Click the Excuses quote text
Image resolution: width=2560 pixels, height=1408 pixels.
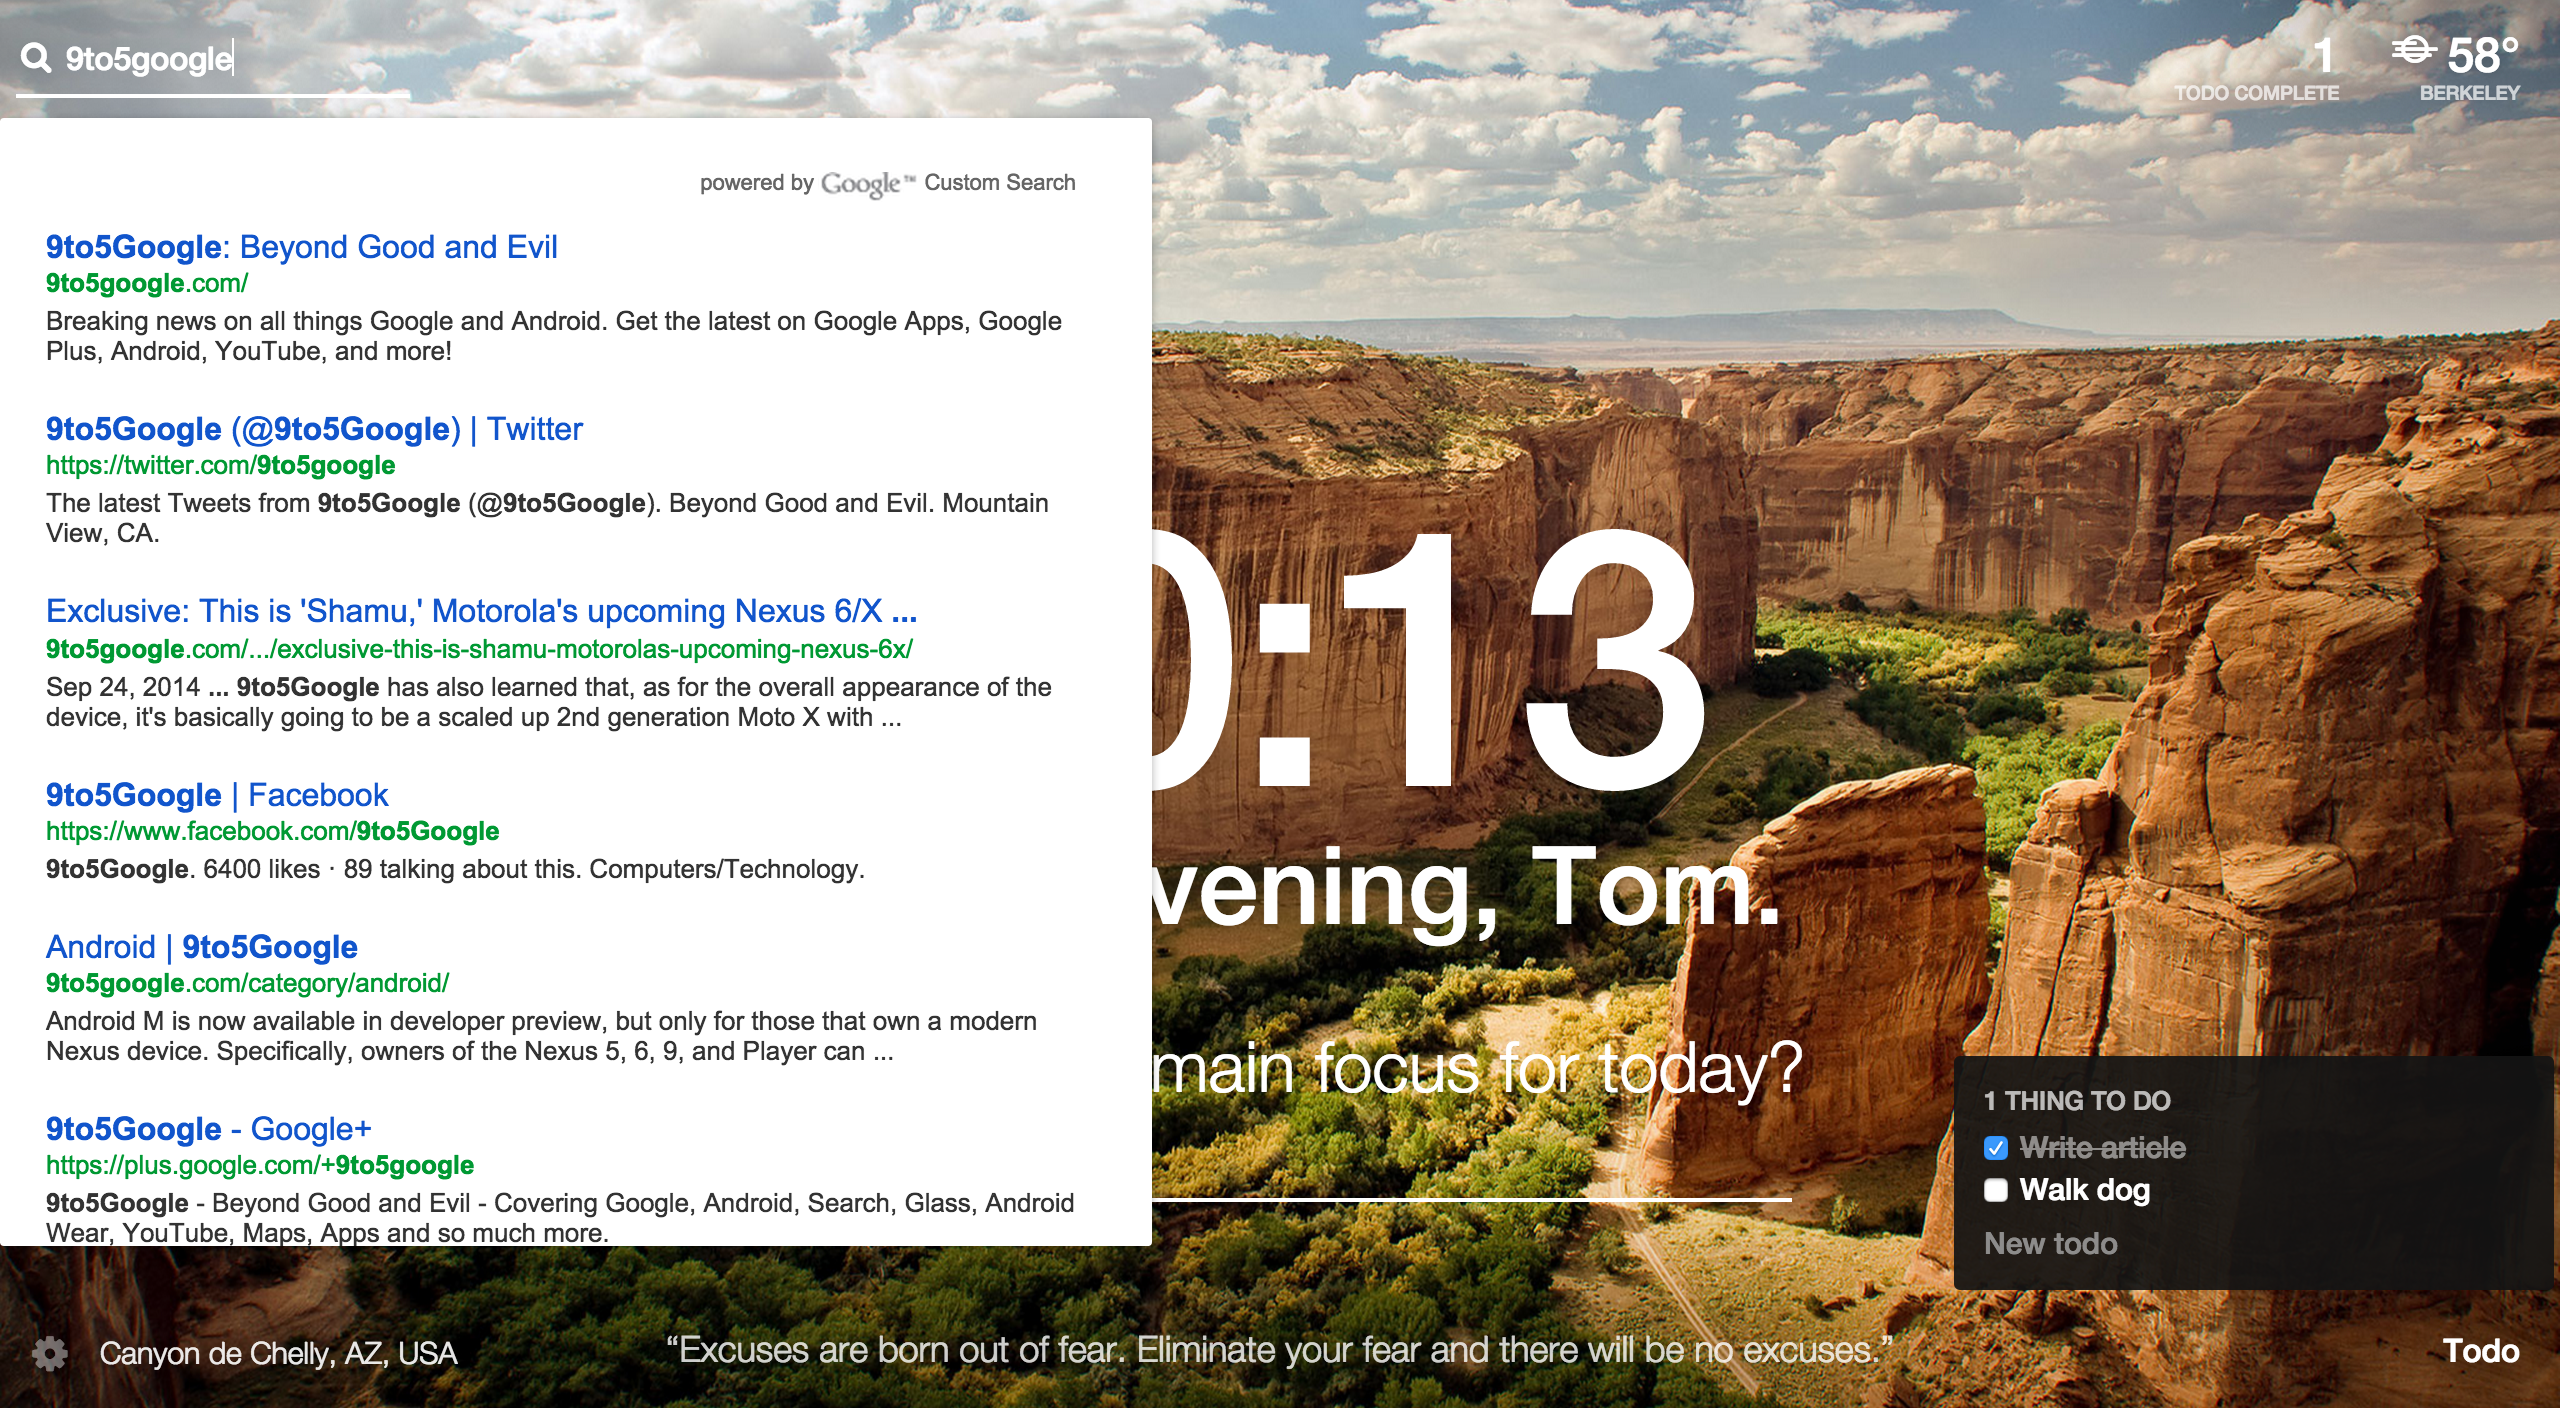(x=1280, y=1350)
